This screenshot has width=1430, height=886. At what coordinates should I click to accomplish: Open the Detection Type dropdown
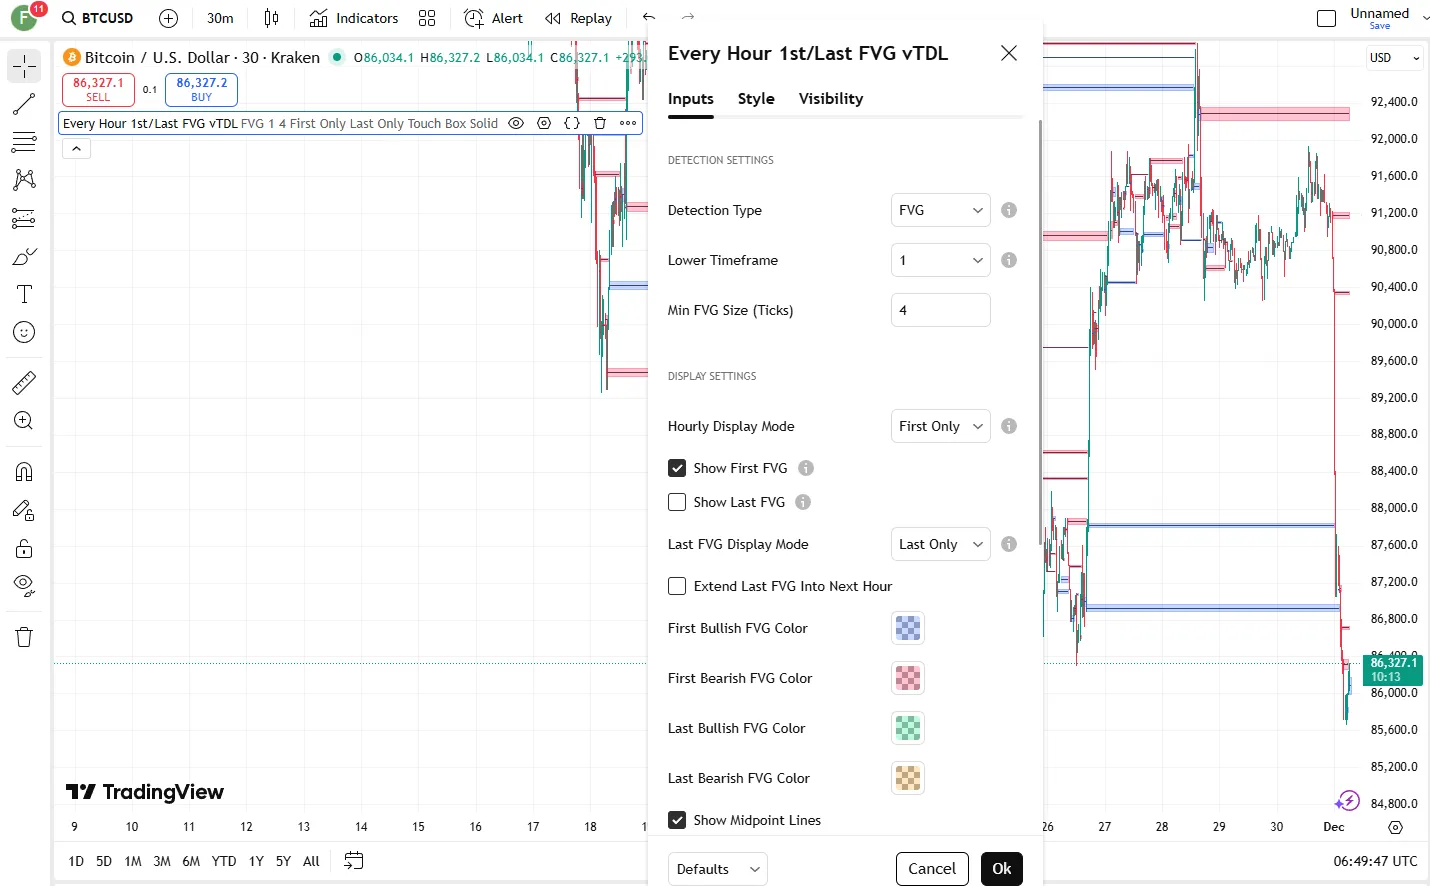tap(941, 210)
